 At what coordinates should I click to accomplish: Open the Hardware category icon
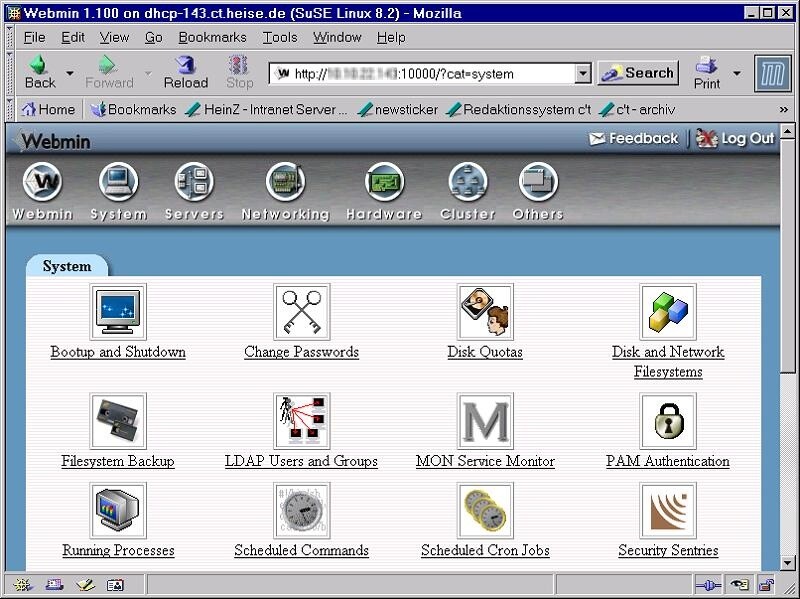384,184
